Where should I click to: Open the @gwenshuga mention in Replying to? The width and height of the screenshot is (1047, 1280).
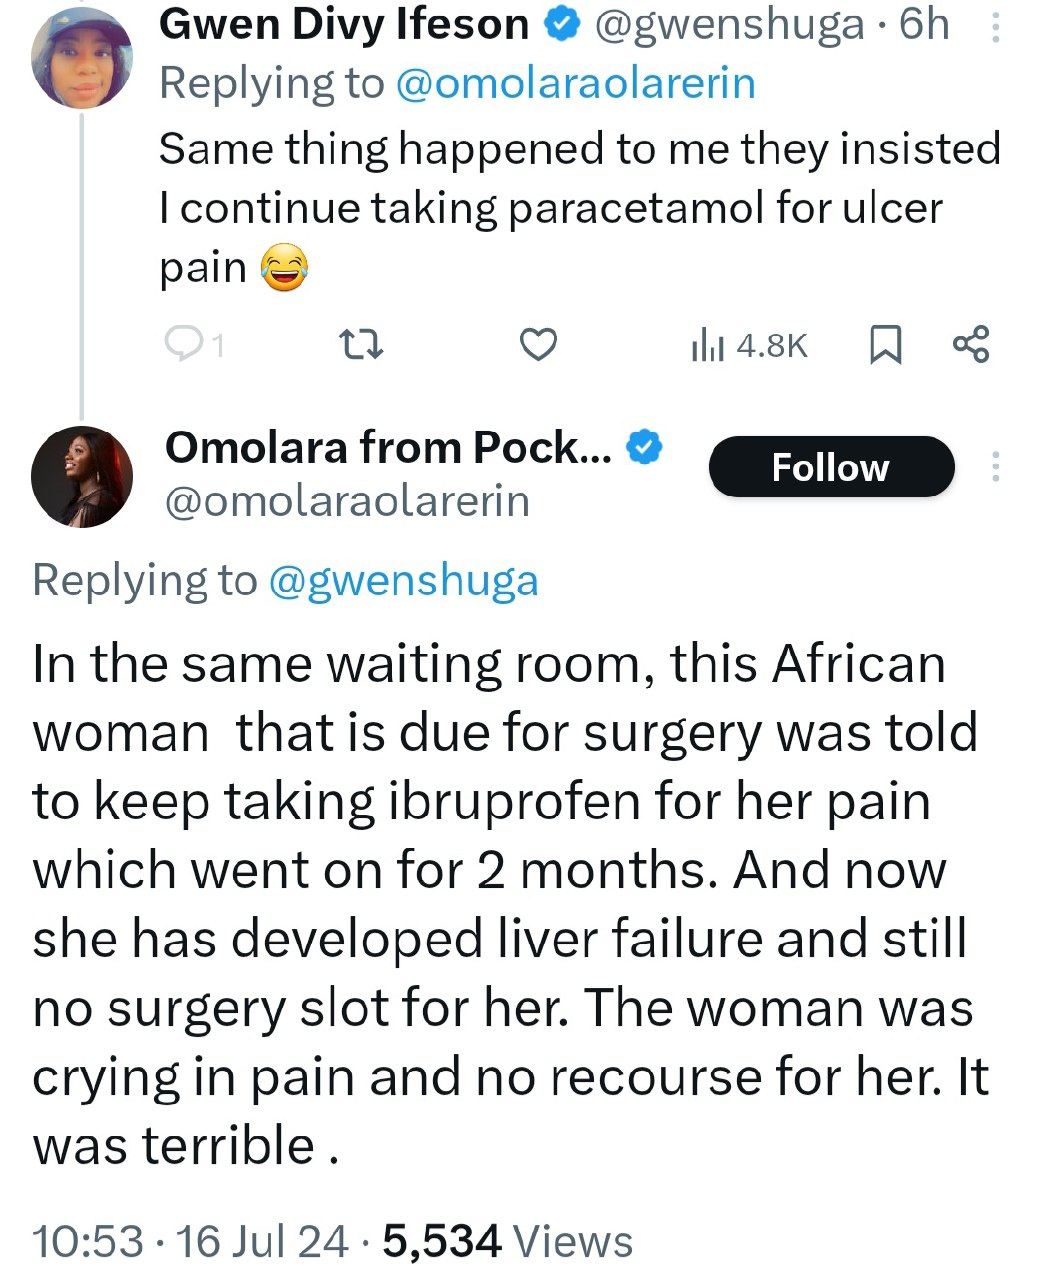[x=403, y=580]
